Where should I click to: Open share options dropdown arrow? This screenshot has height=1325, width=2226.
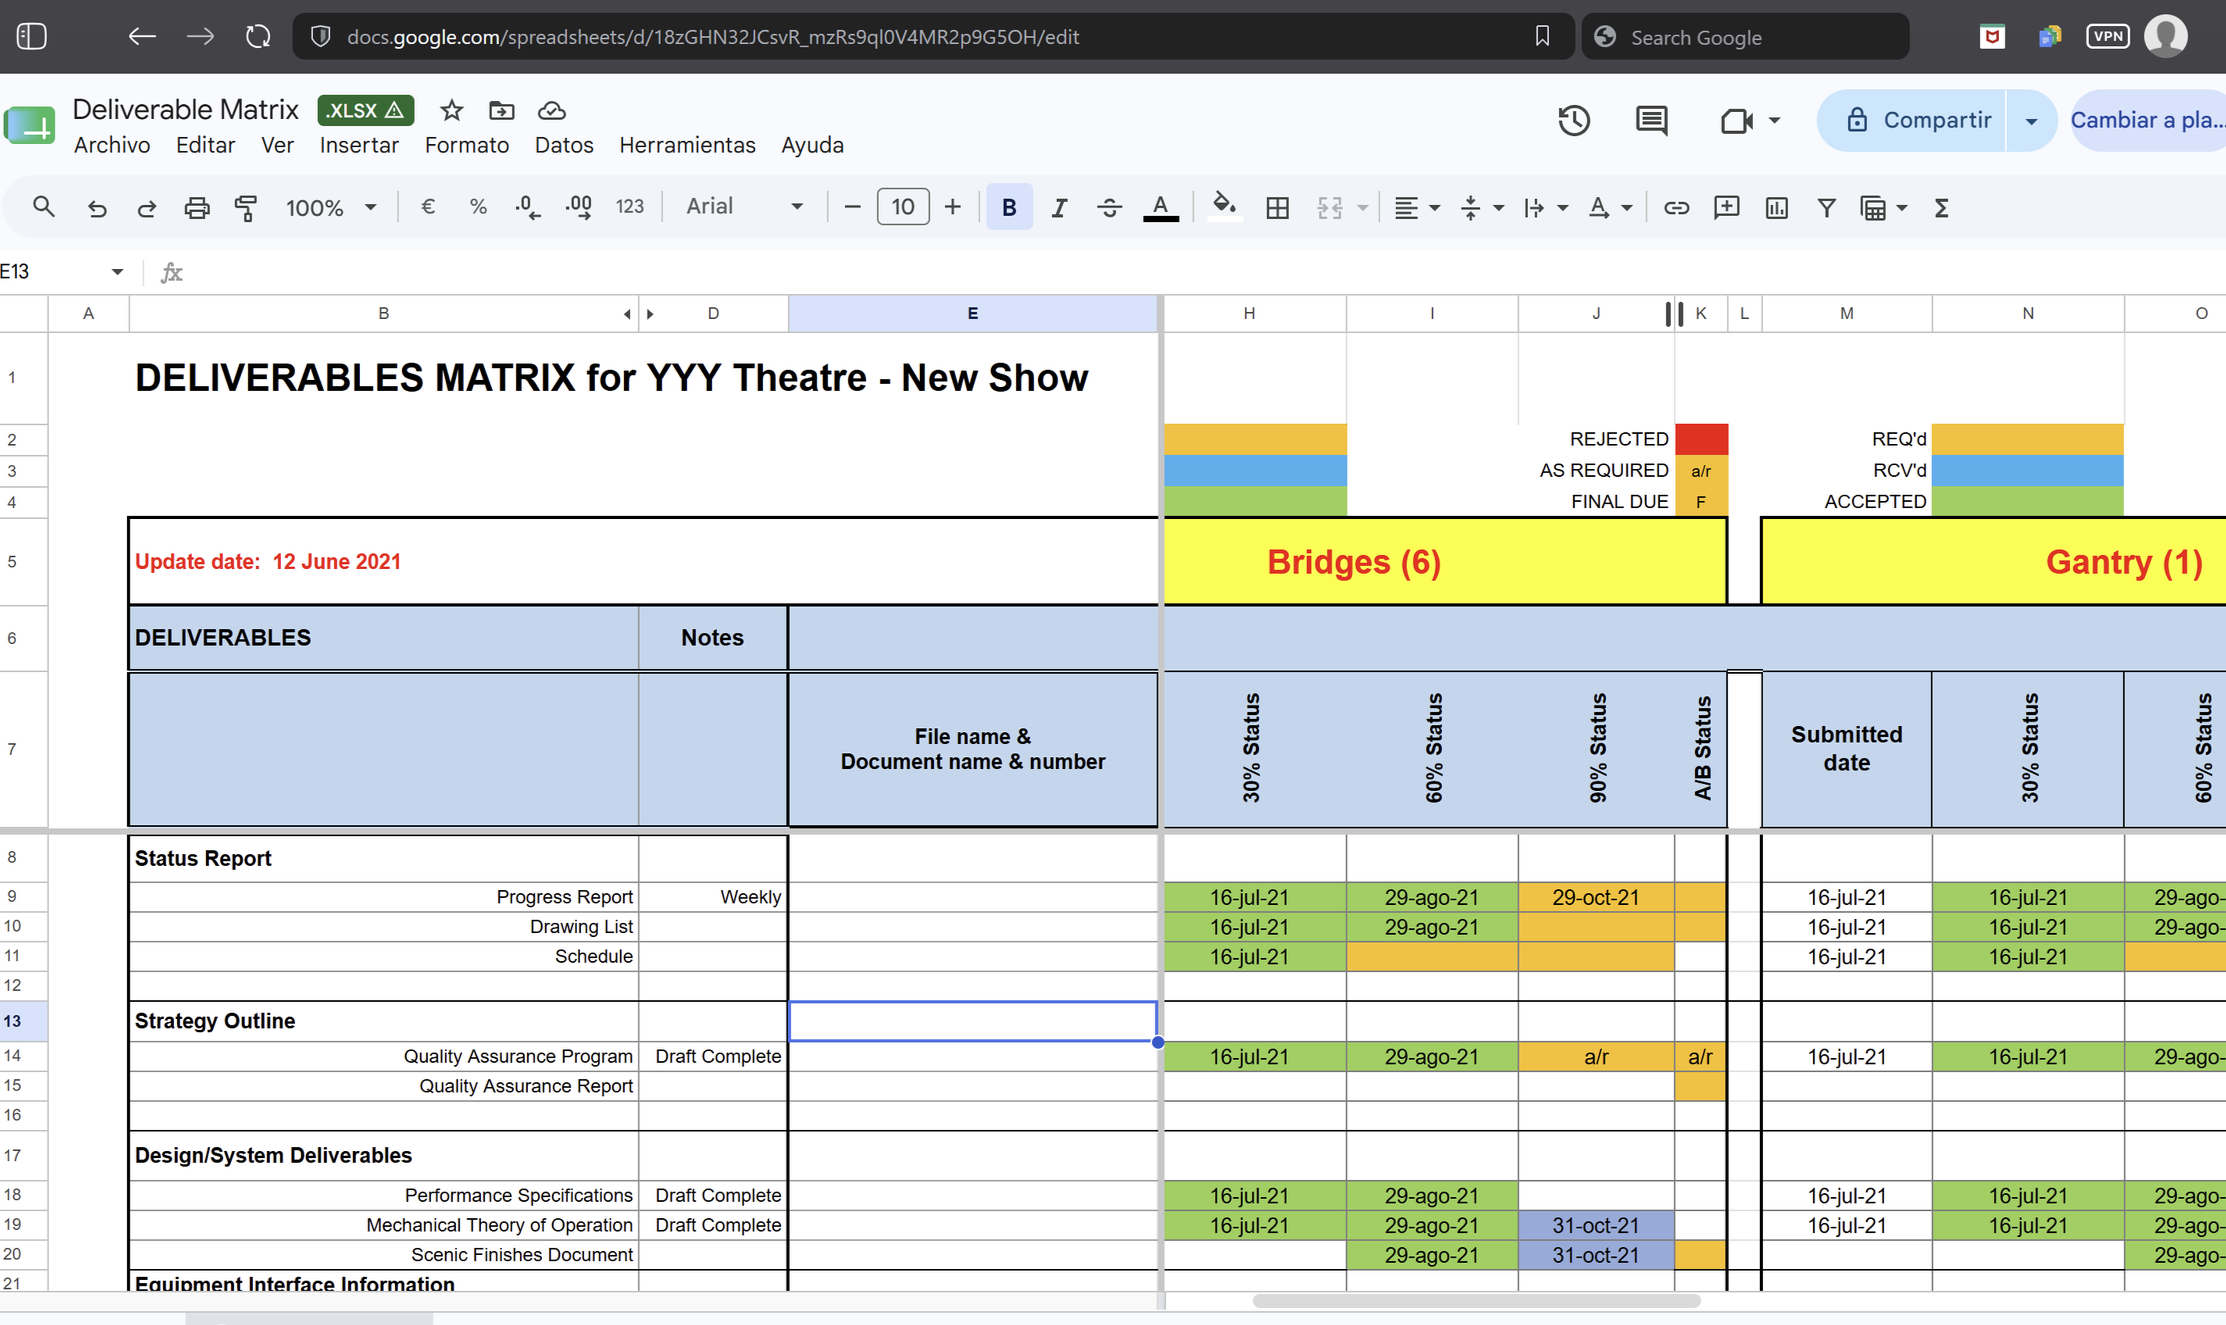2031,120
